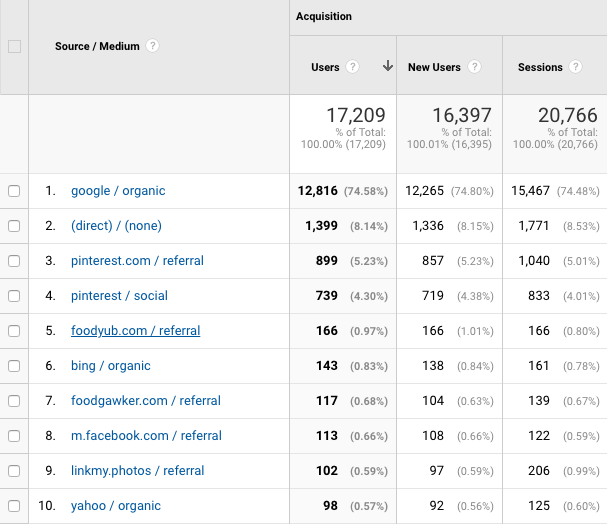Tick the bing / organic checkbox

[x=14, y=366]
